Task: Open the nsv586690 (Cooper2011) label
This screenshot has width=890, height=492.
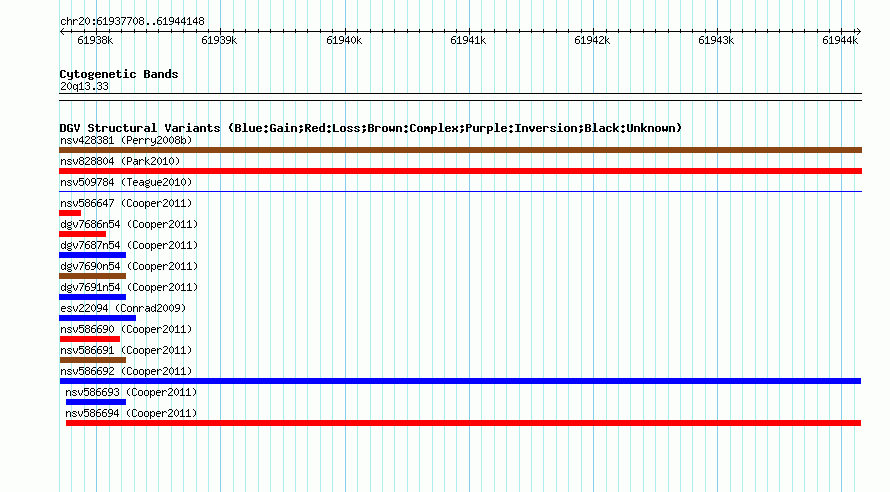Action: [x=126, y=329]
